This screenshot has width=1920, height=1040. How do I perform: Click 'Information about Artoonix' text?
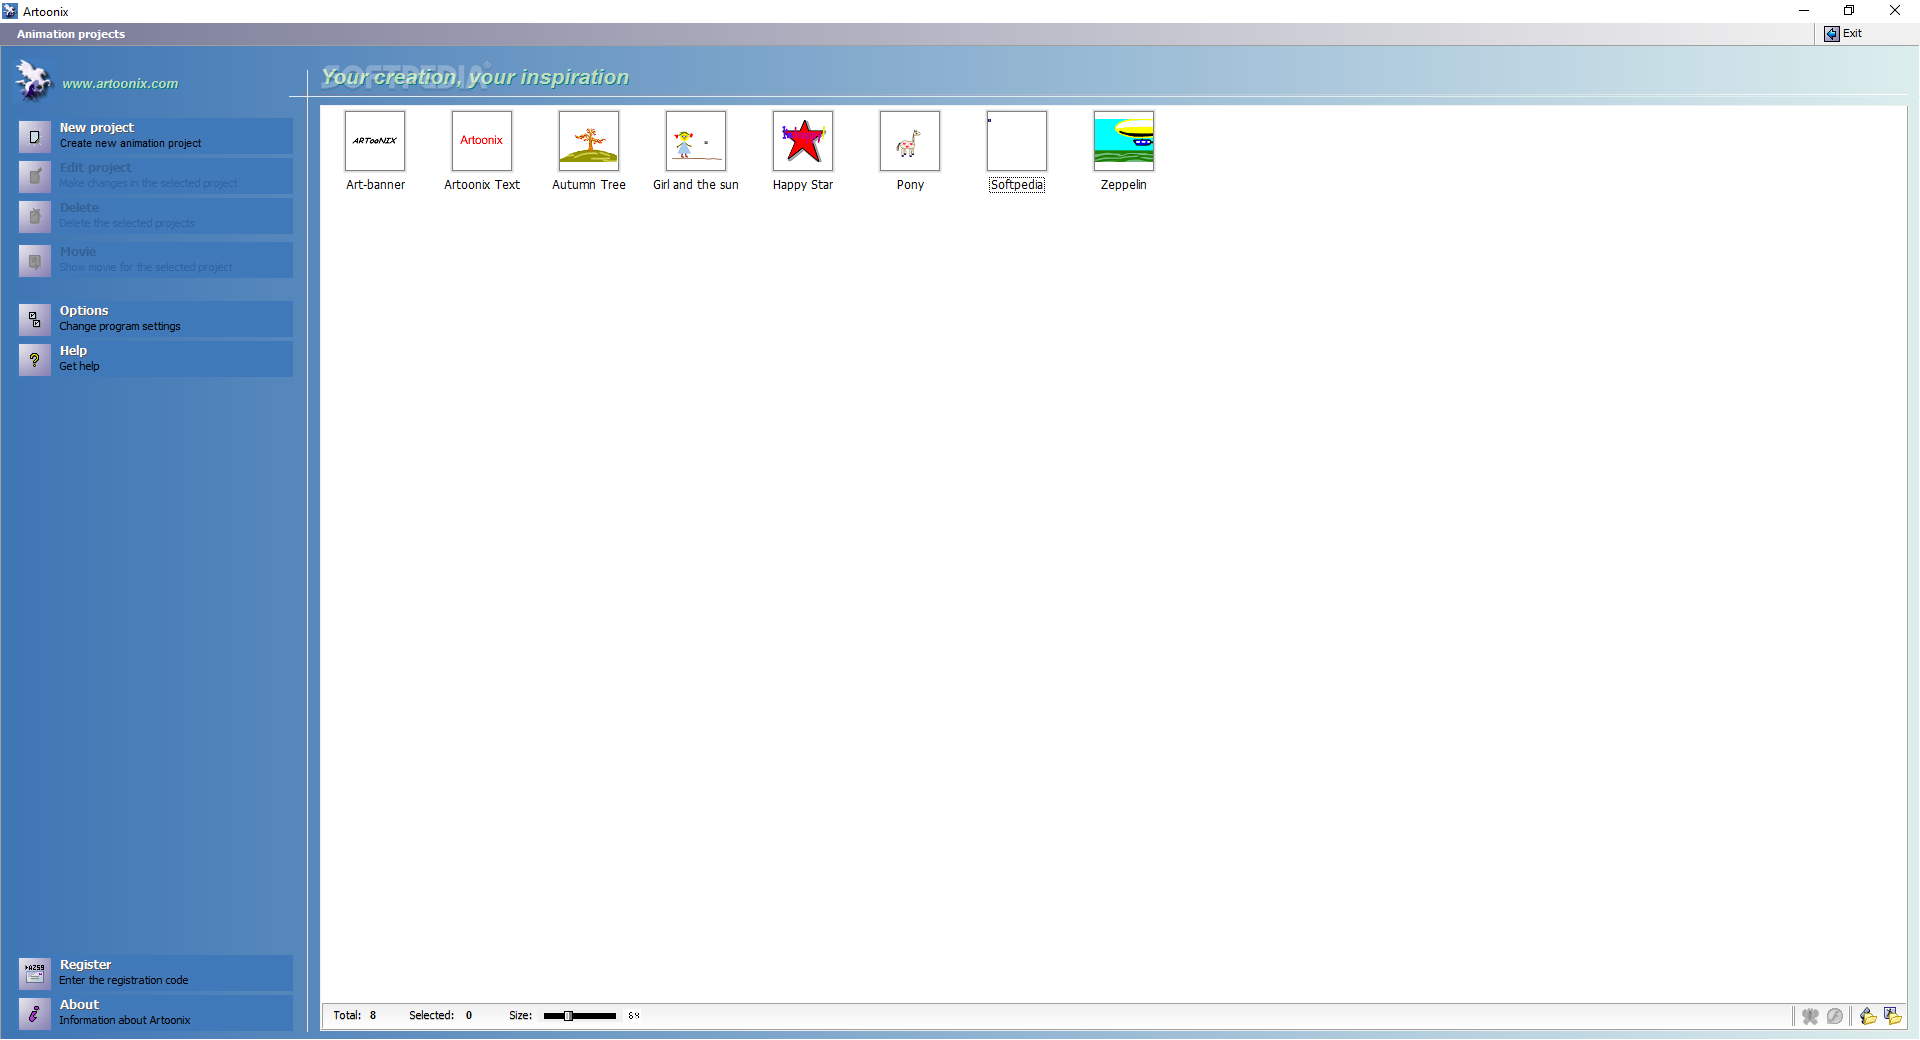click(125, 1021)
